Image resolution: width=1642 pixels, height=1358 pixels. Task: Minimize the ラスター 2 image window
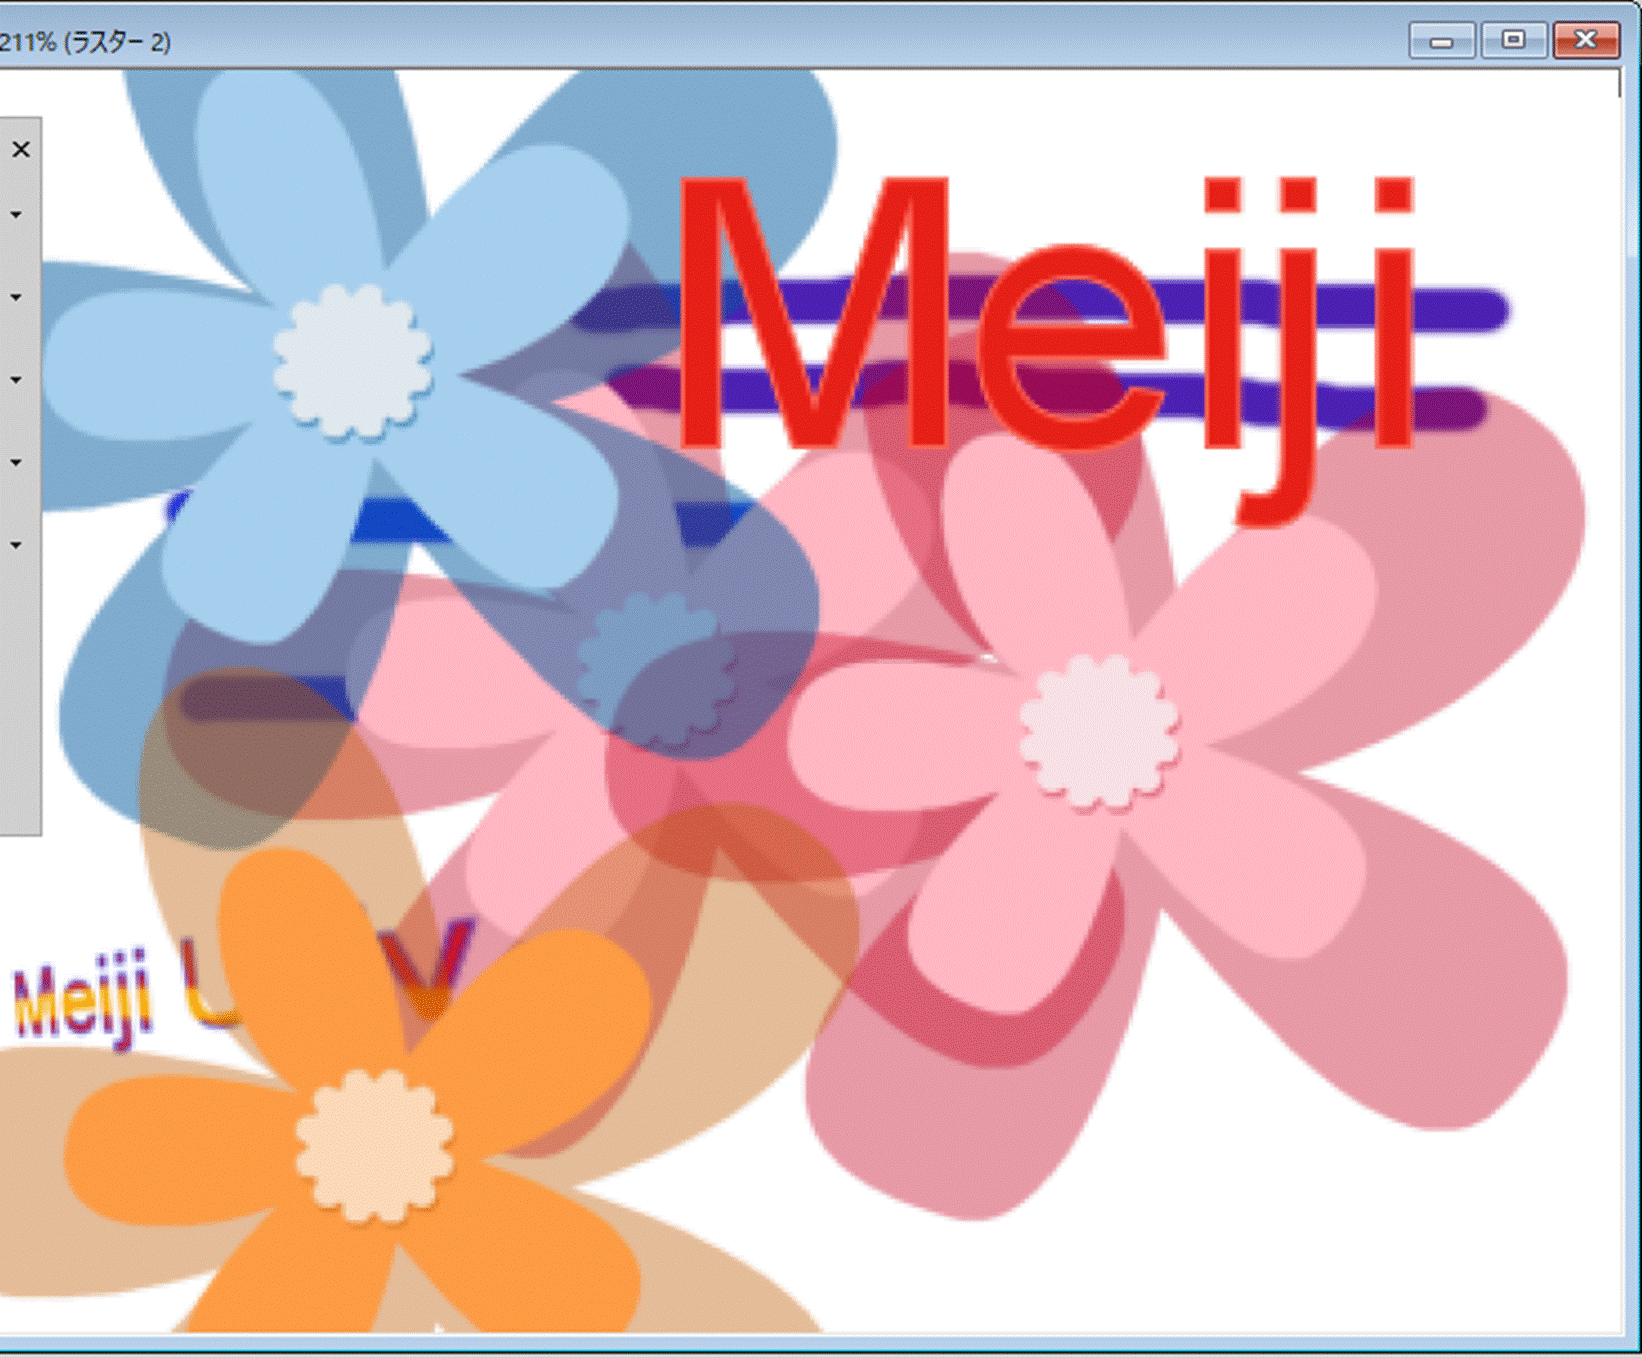click(1441, 40)
